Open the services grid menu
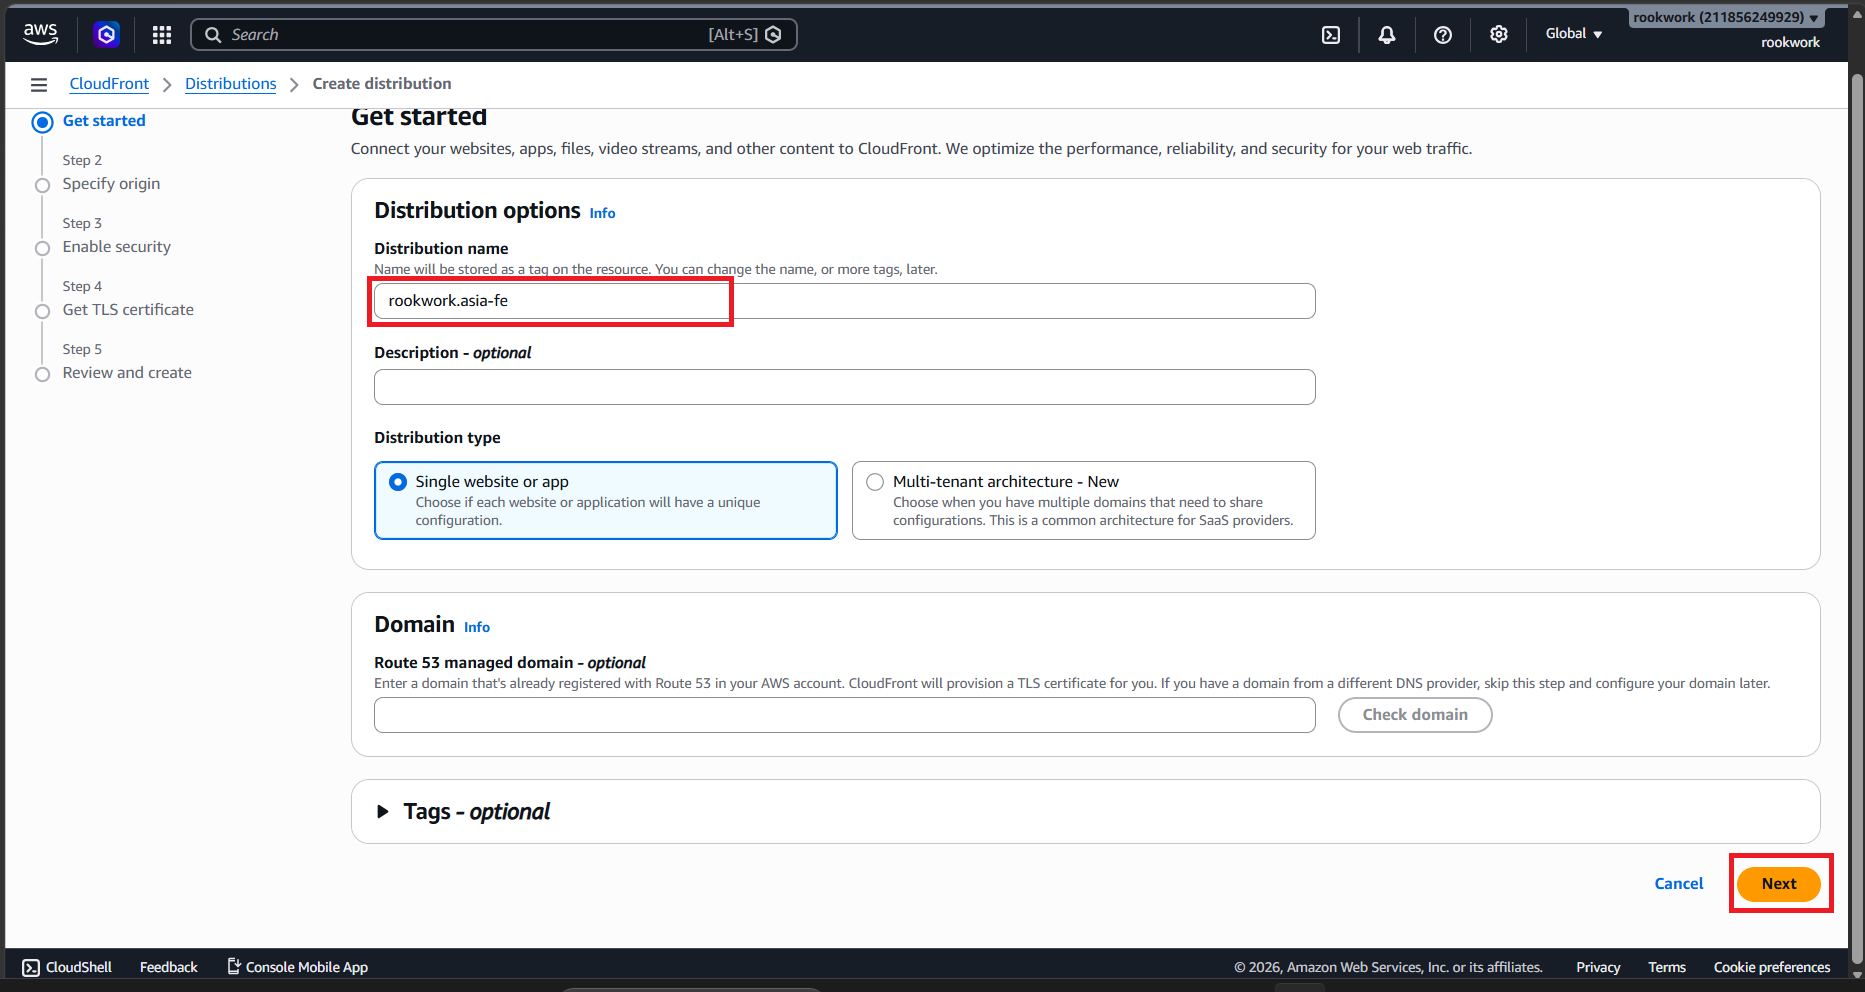 [162, 35]
